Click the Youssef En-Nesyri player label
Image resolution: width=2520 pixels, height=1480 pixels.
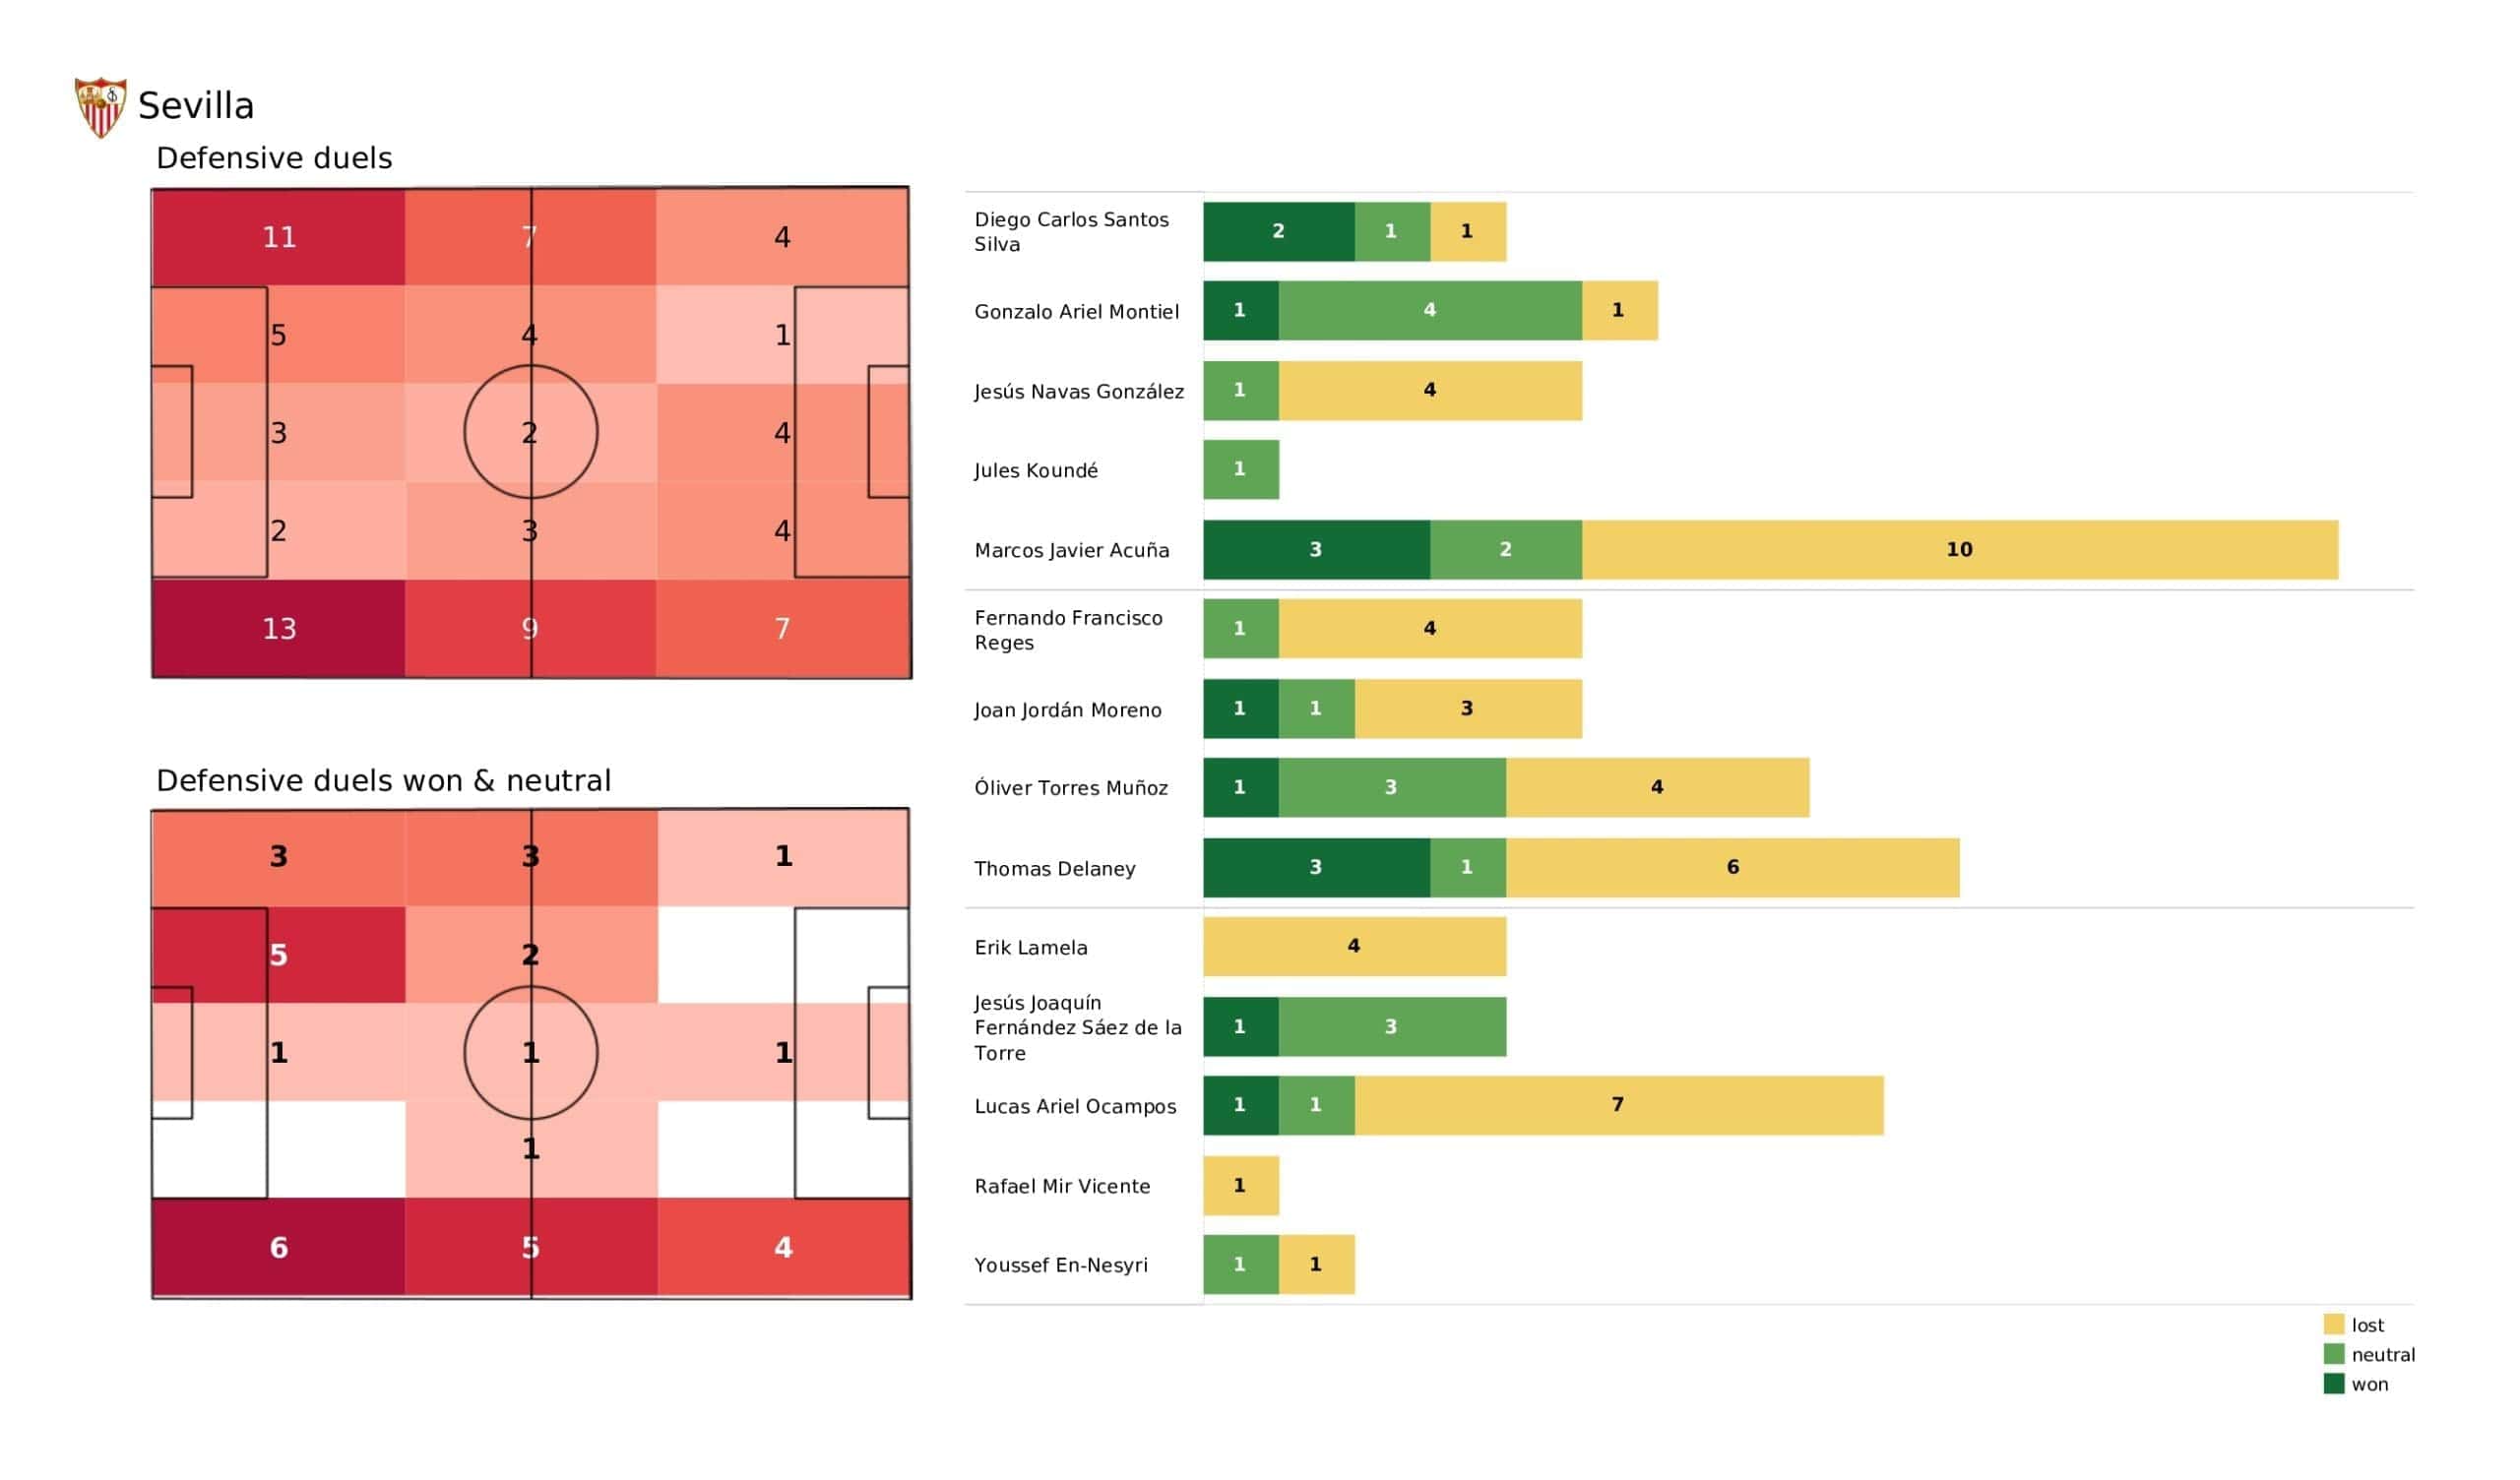pos(1061,1265)
